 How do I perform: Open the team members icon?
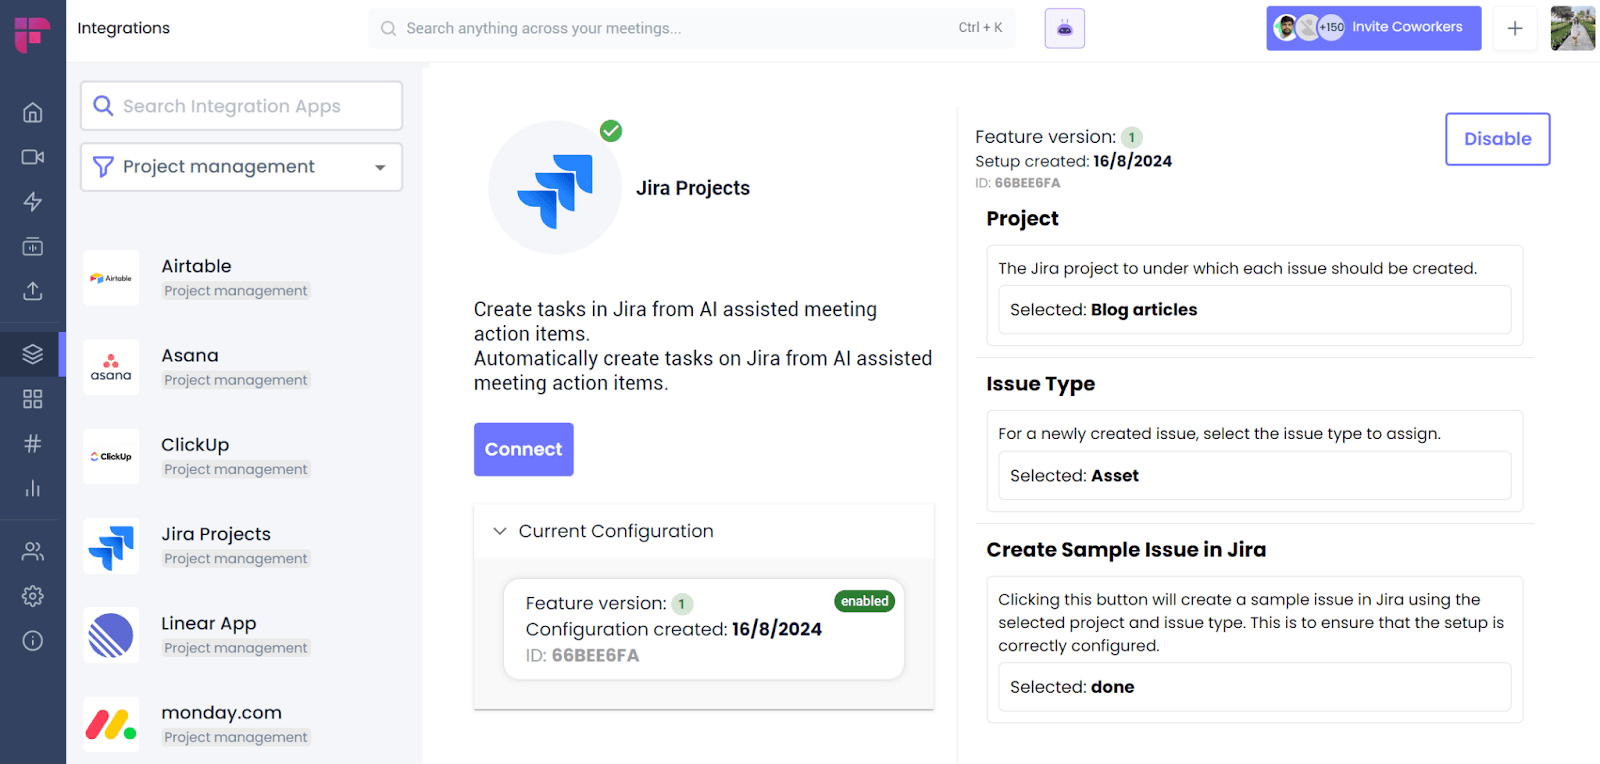(x=33, y=551)
